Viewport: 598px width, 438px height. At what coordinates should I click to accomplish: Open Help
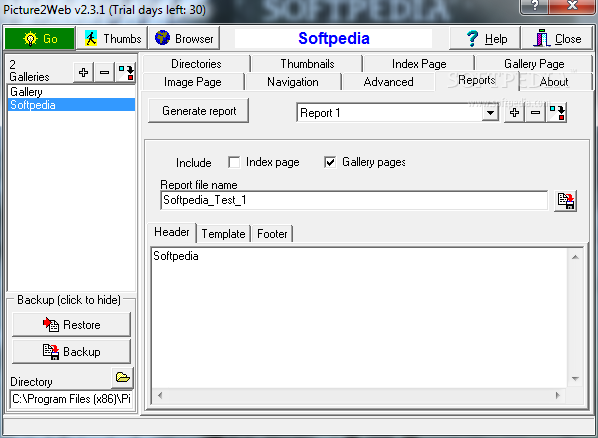coord(485,39)
